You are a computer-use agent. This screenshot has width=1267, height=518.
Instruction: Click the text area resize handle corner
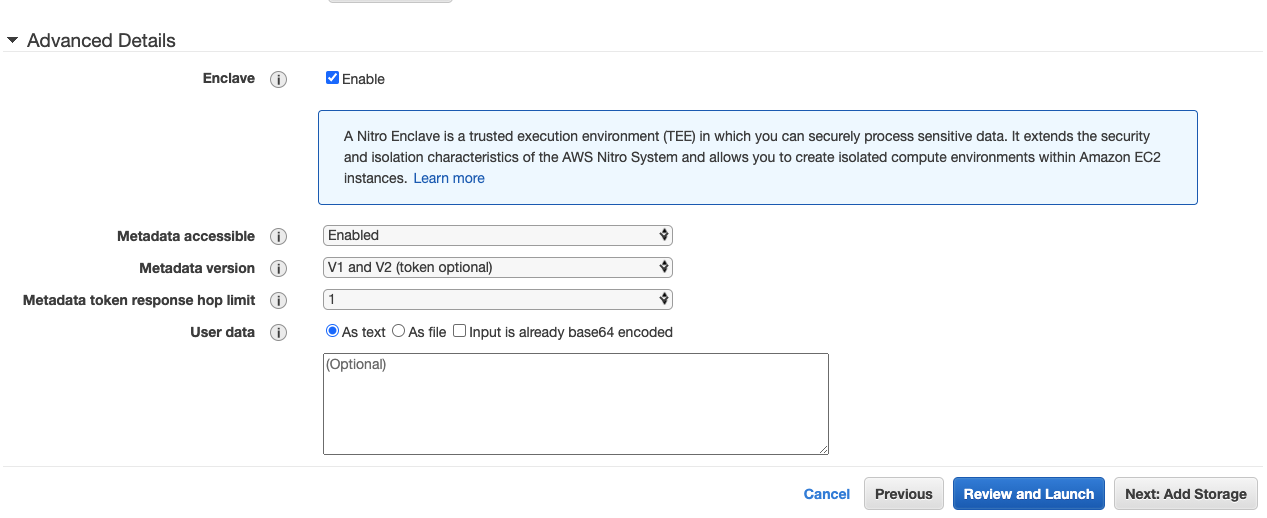824,450
